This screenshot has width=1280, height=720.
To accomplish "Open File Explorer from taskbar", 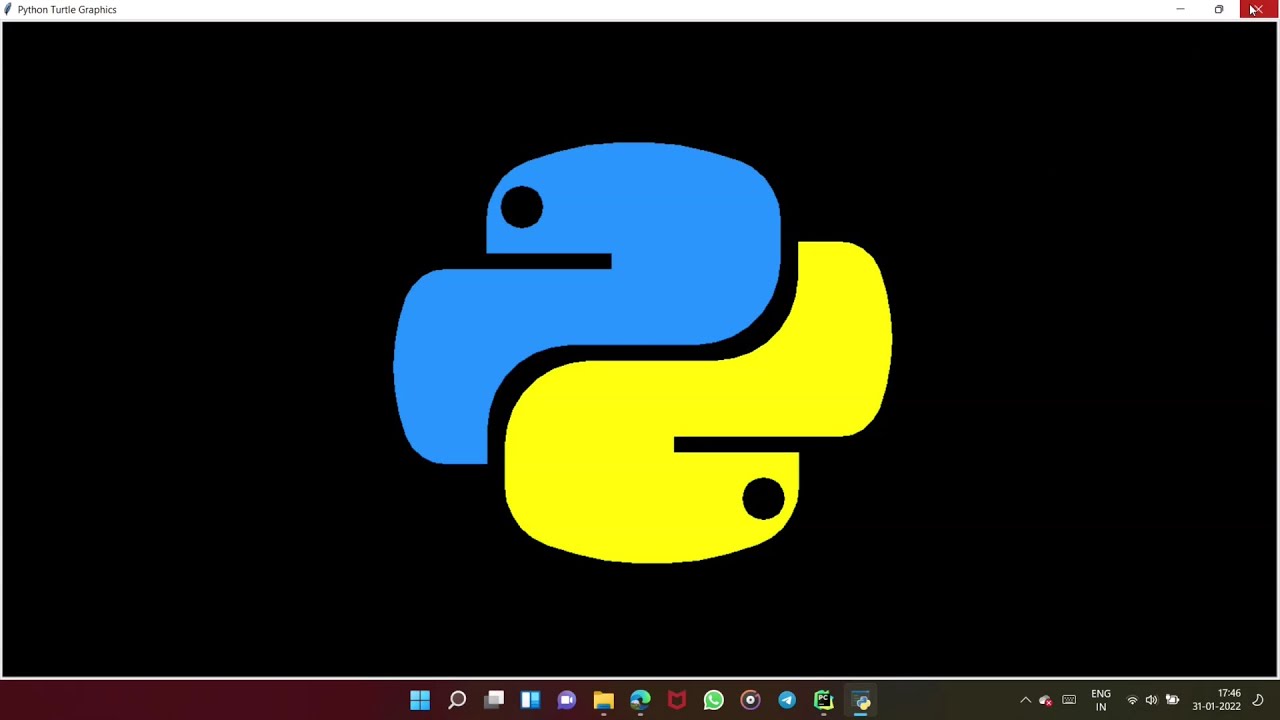I will [x=603, y=700].
